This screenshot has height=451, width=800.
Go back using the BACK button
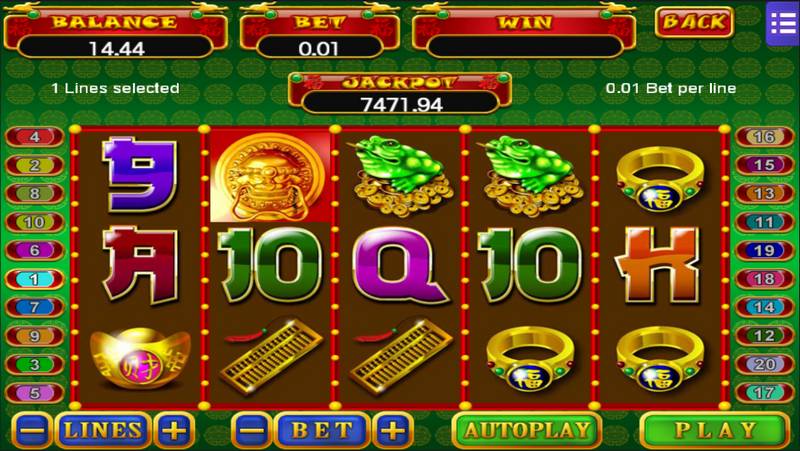tap(694, 22)
